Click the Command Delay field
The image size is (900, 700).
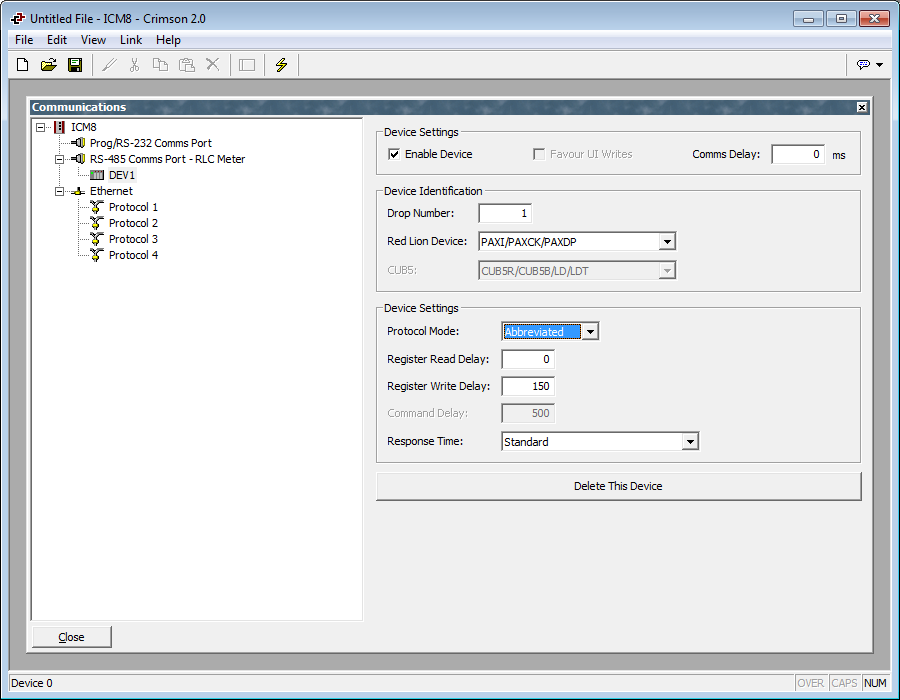pos(528,413)
